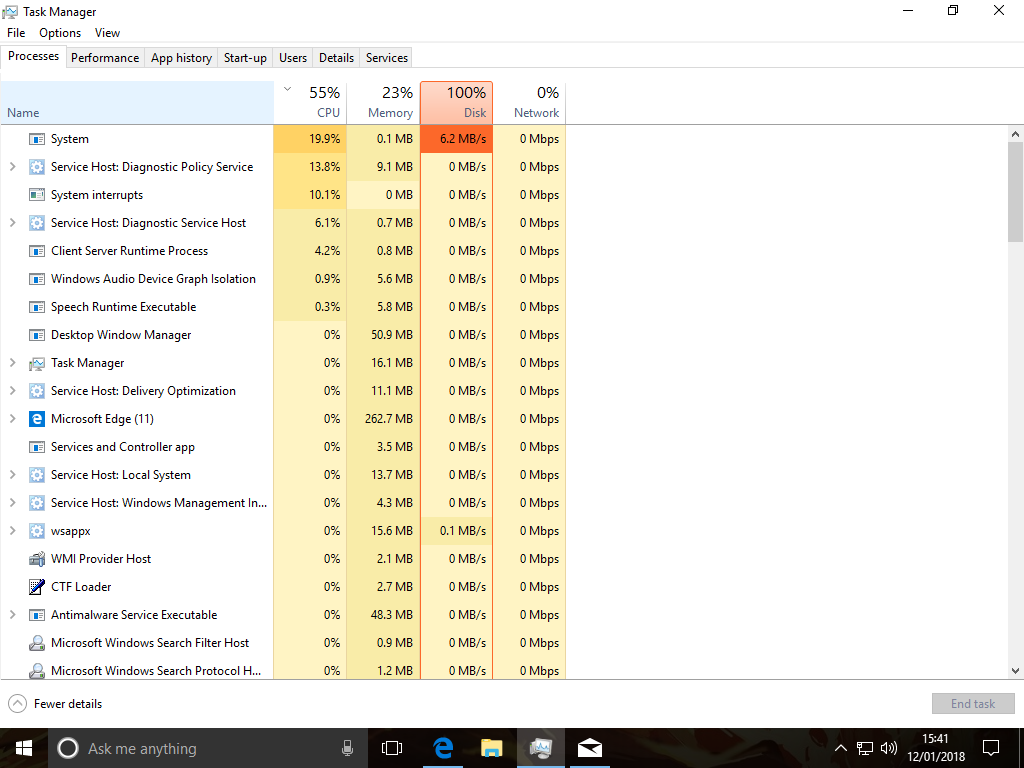Click the WMI Provider Host icon
Image resolution: width=1024 pixels, height=768 pixels.
pos(37,559)
